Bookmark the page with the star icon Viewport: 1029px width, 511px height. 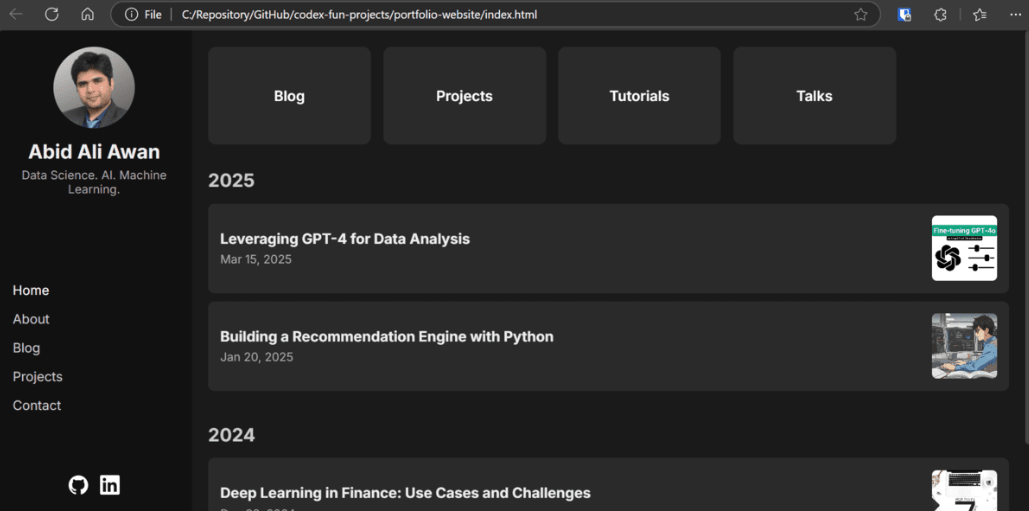pos(861,14)
